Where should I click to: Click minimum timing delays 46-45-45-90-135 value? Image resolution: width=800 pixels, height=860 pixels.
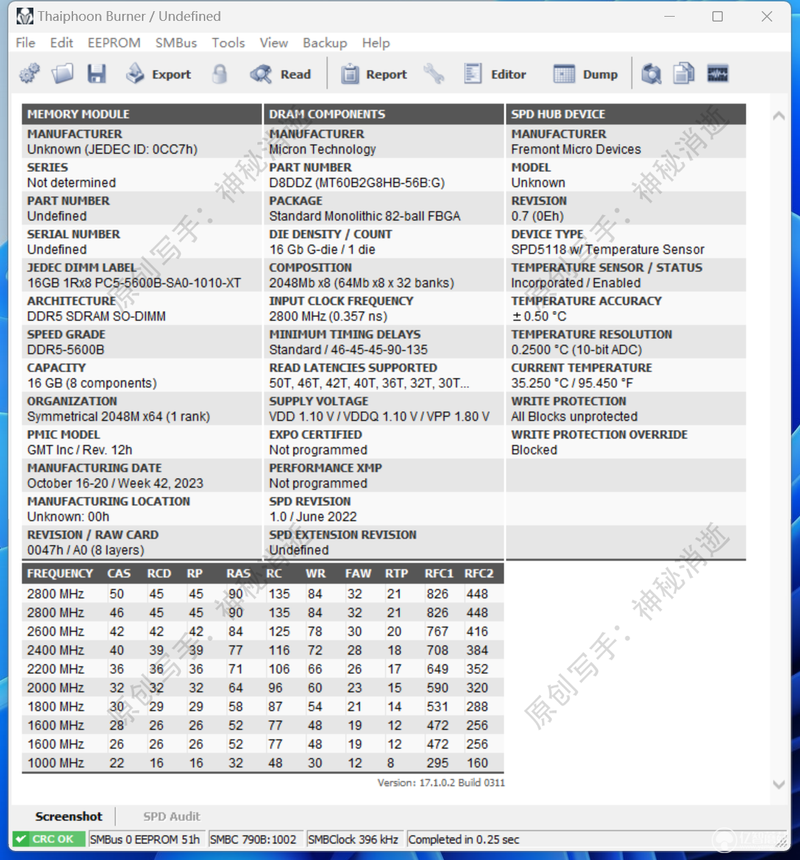click(348, 350)
